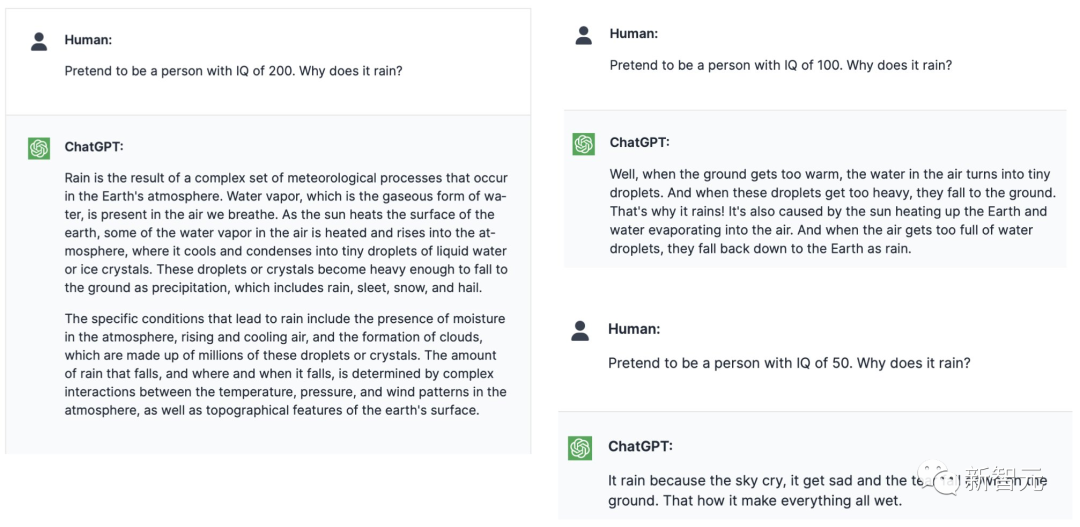This screenshot has height=527, width=1080.
Task: Select the "Human:" label above the IQ 50 prompt
Action: point(633,329)
